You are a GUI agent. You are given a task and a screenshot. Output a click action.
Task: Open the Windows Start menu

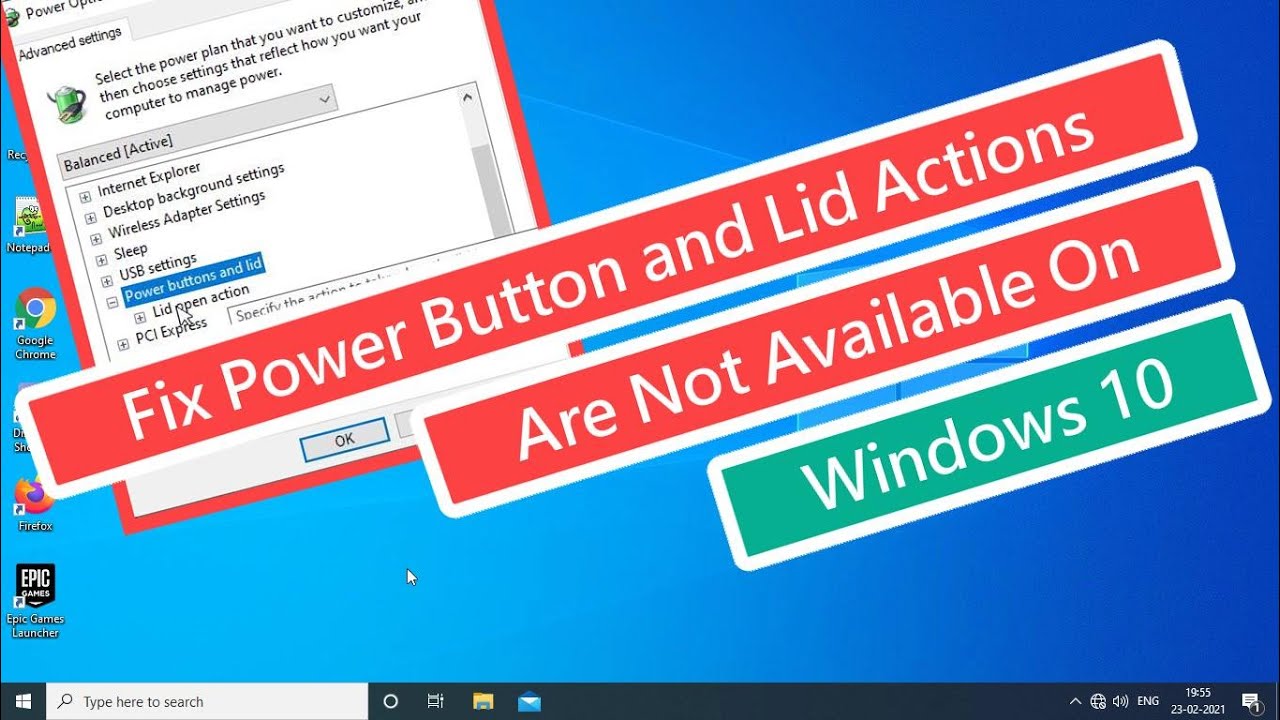(x=23, y=701)
